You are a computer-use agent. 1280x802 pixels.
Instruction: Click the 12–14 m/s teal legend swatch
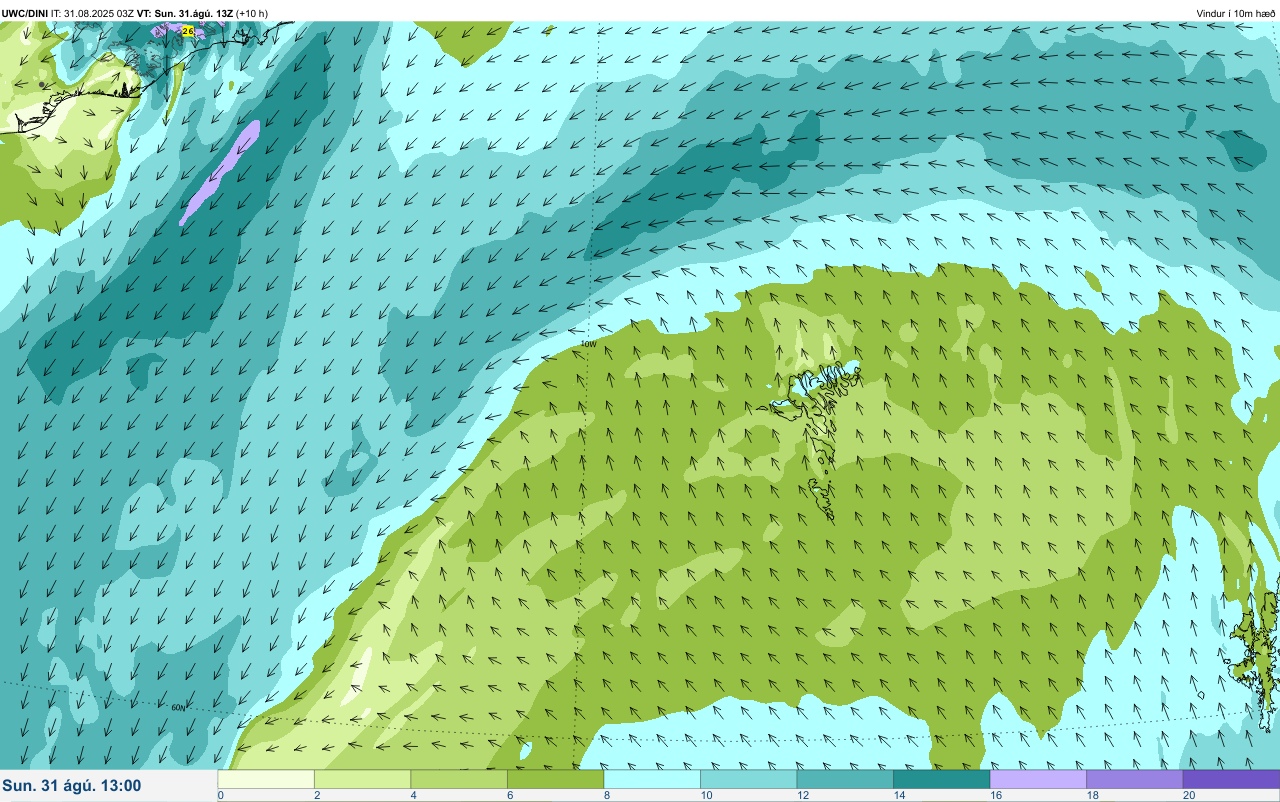(x=845, y=779)
